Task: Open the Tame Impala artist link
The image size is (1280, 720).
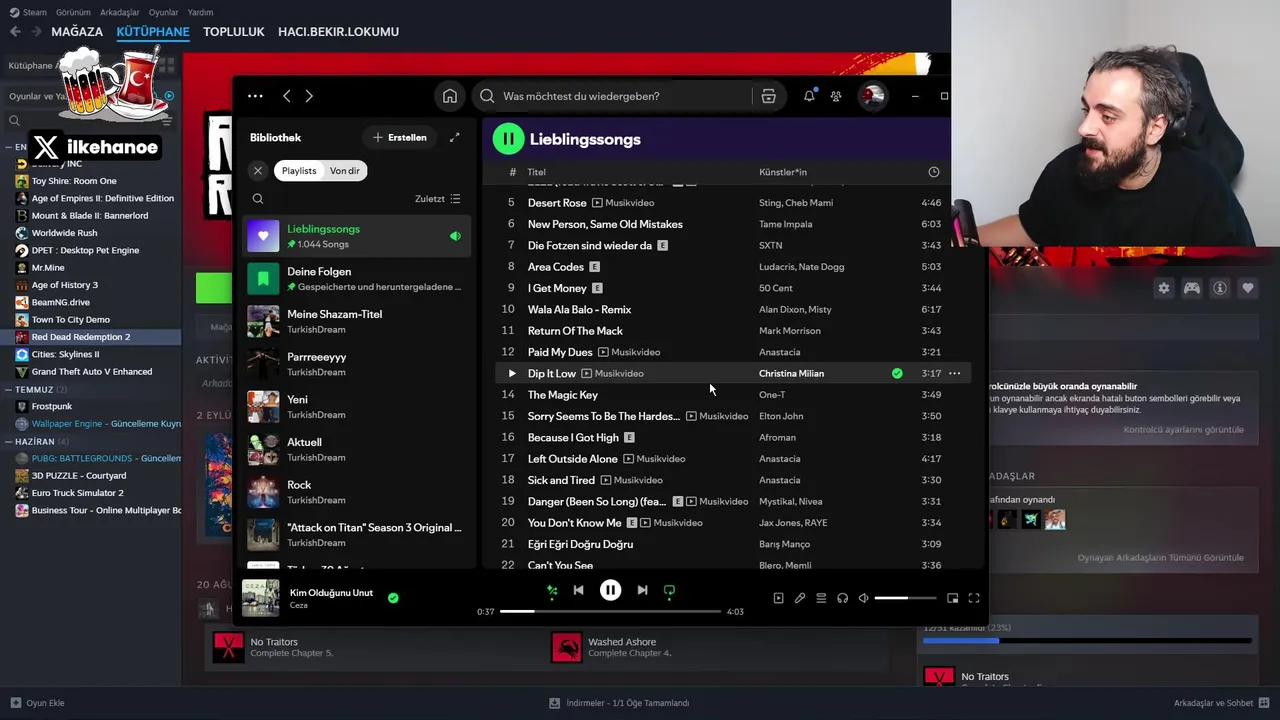Action: coord(786,224)
